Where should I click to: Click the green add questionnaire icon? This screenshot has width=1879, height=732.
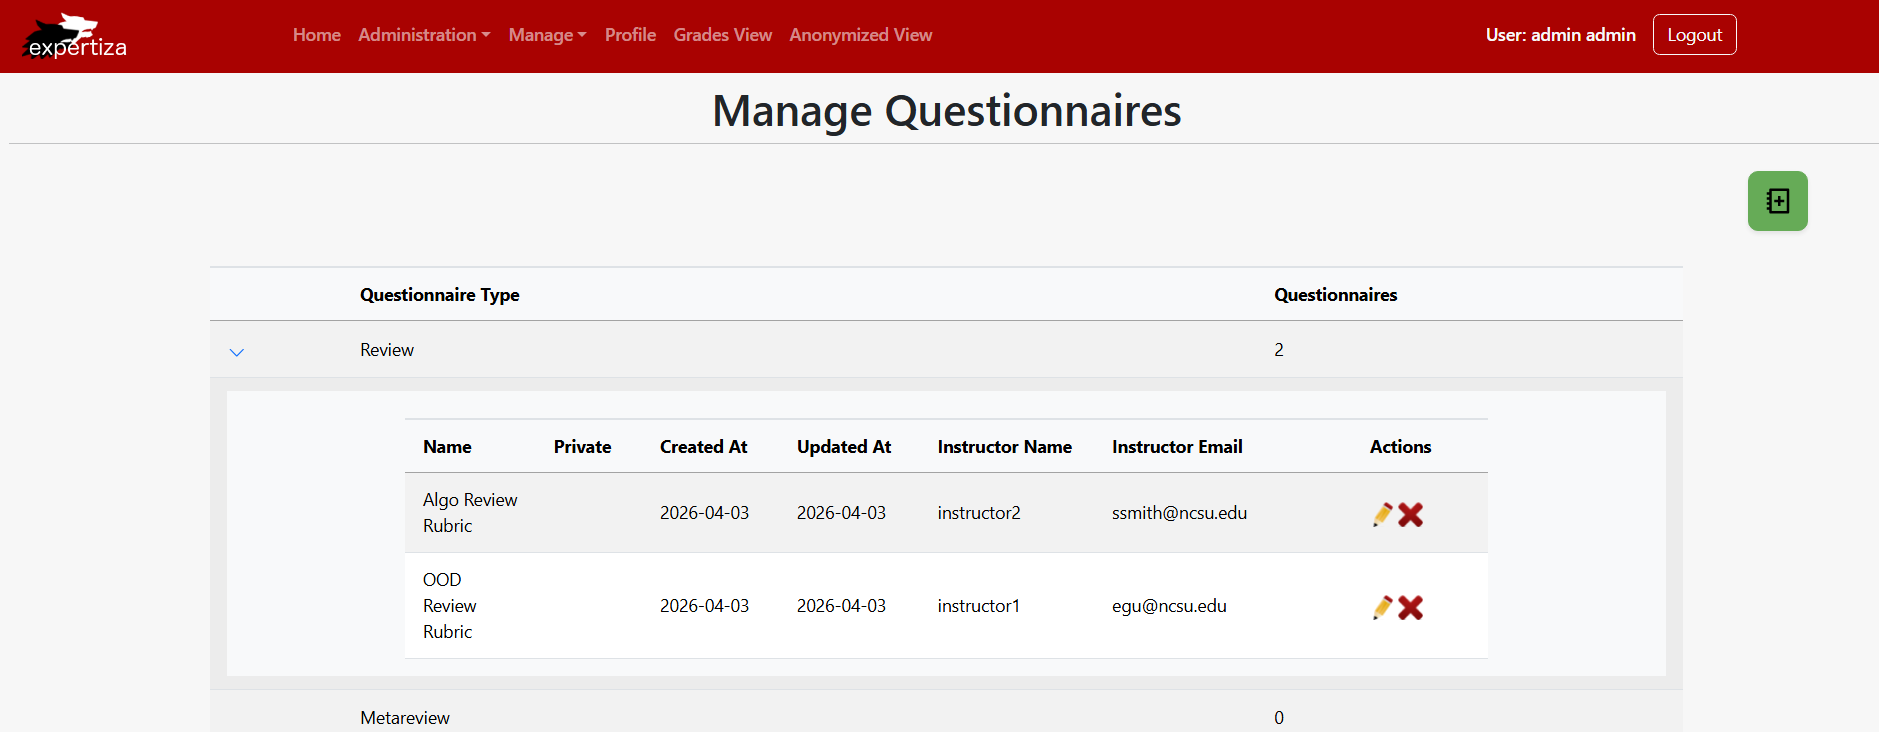1777,201
